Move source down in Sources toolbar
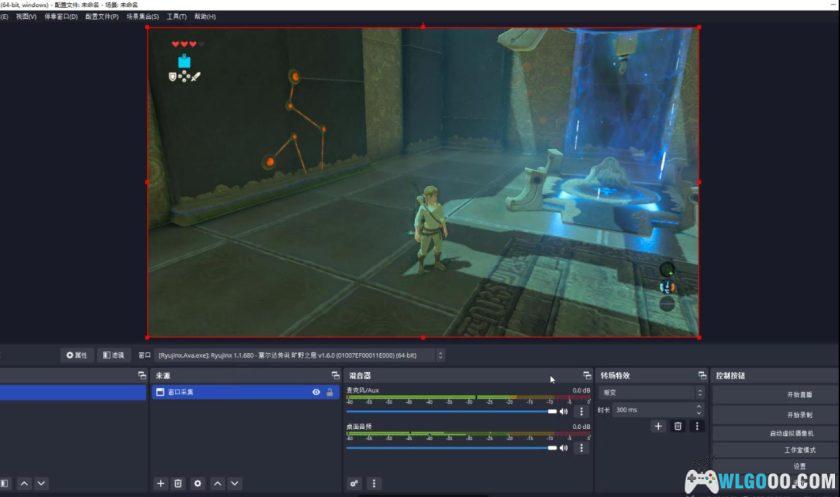This screenshot has width=840, height=497. pos(235,483)
